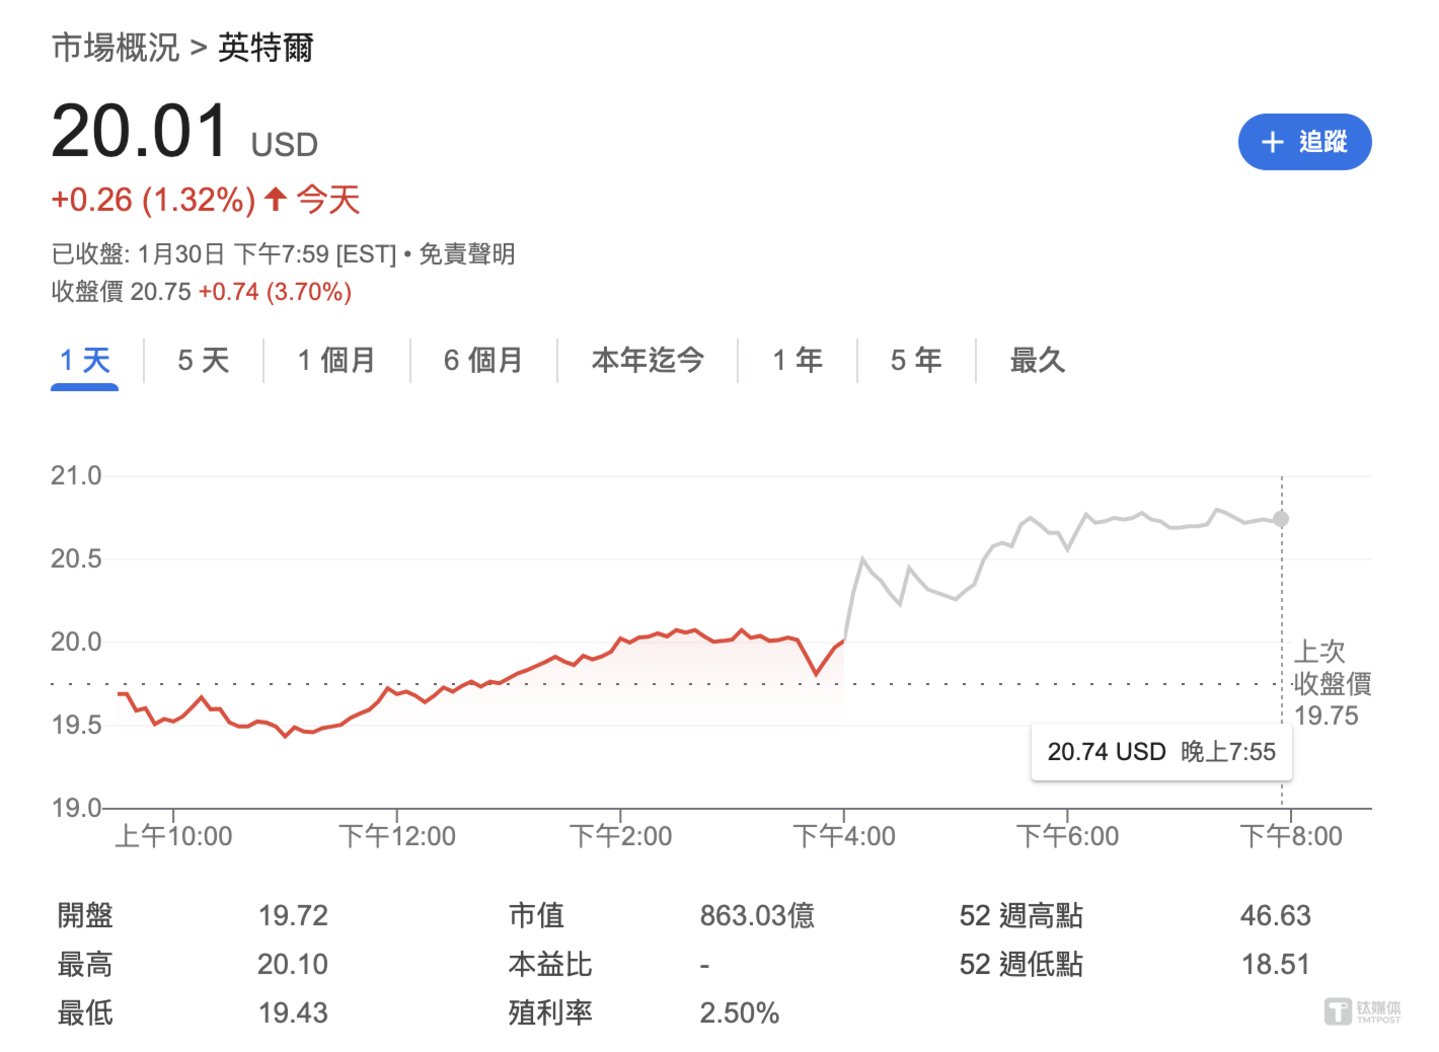
Task: Click the TMTPOST watermark logo
Action: [x=1362, y=1011]
